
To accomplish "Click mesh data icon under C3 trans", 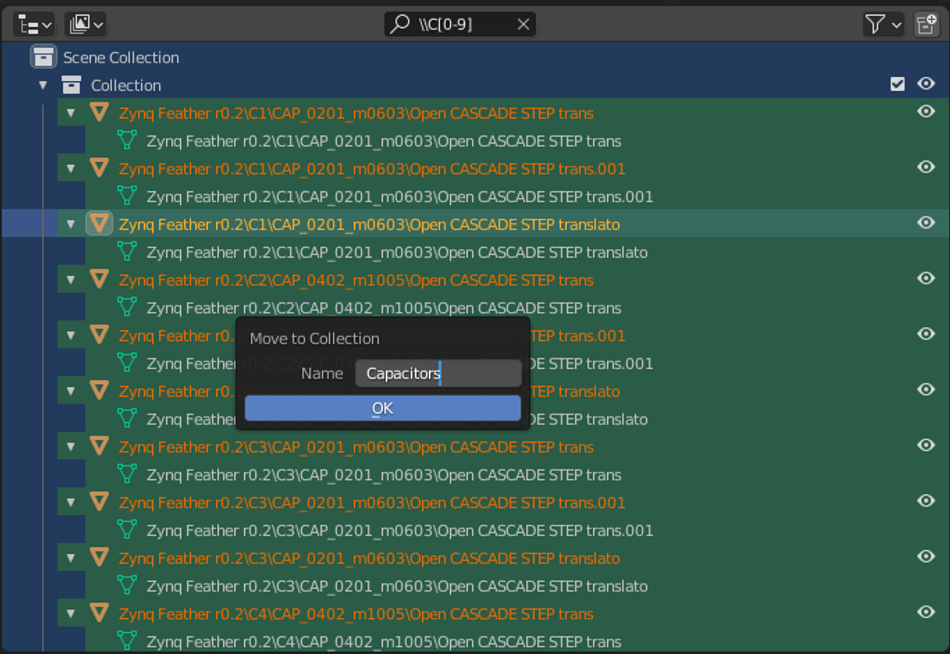I will click(127, 475).
